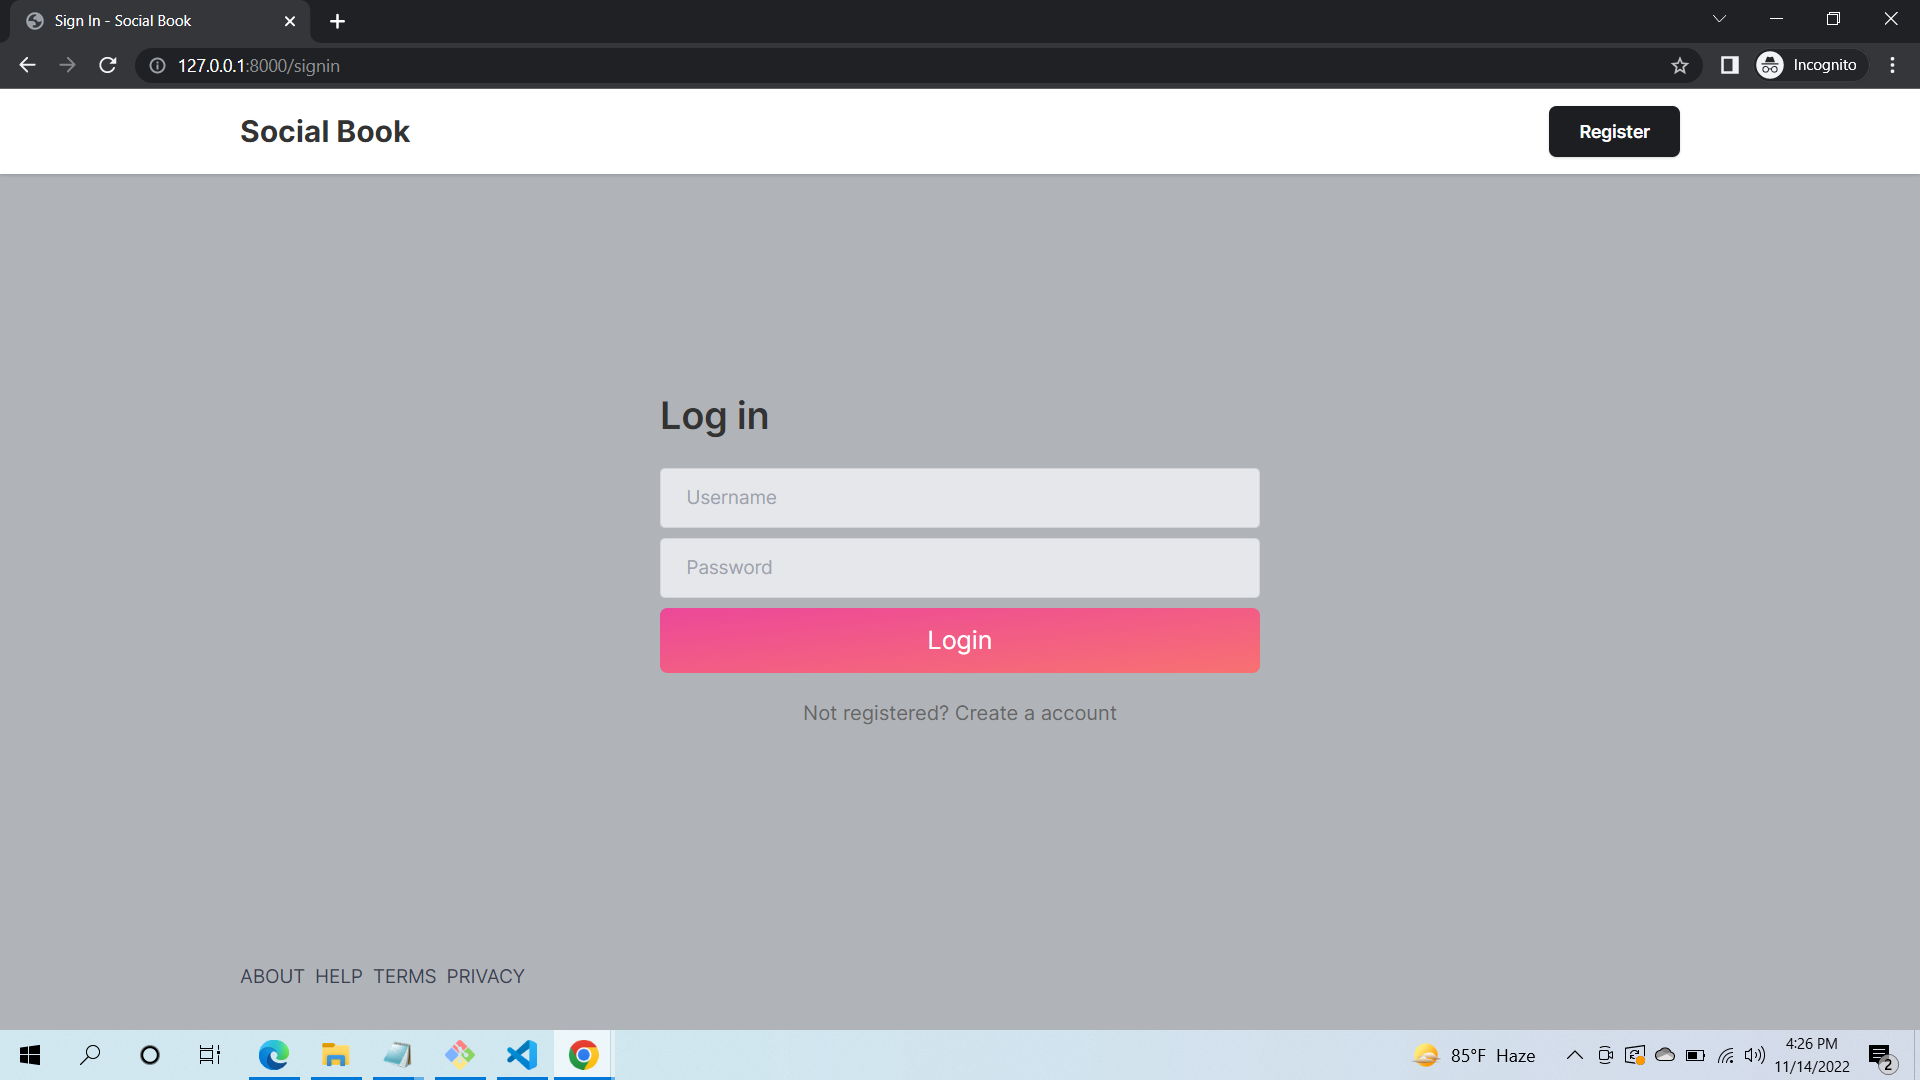Screen dimensions: 1920x1080
Task: Expand hidden icons in the system tray
Action: pos(1574,1054)
